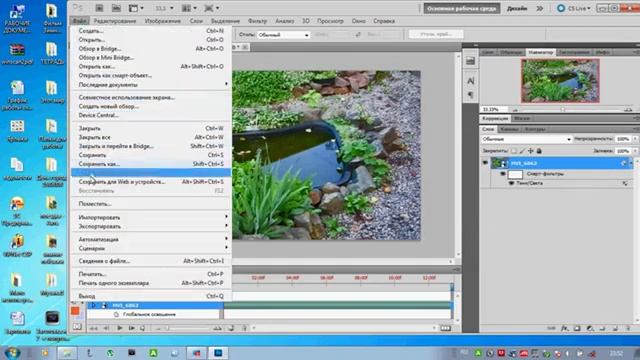Expand the Импортировать submenu
The image size is (640, 360).
(x=226, y=217)
